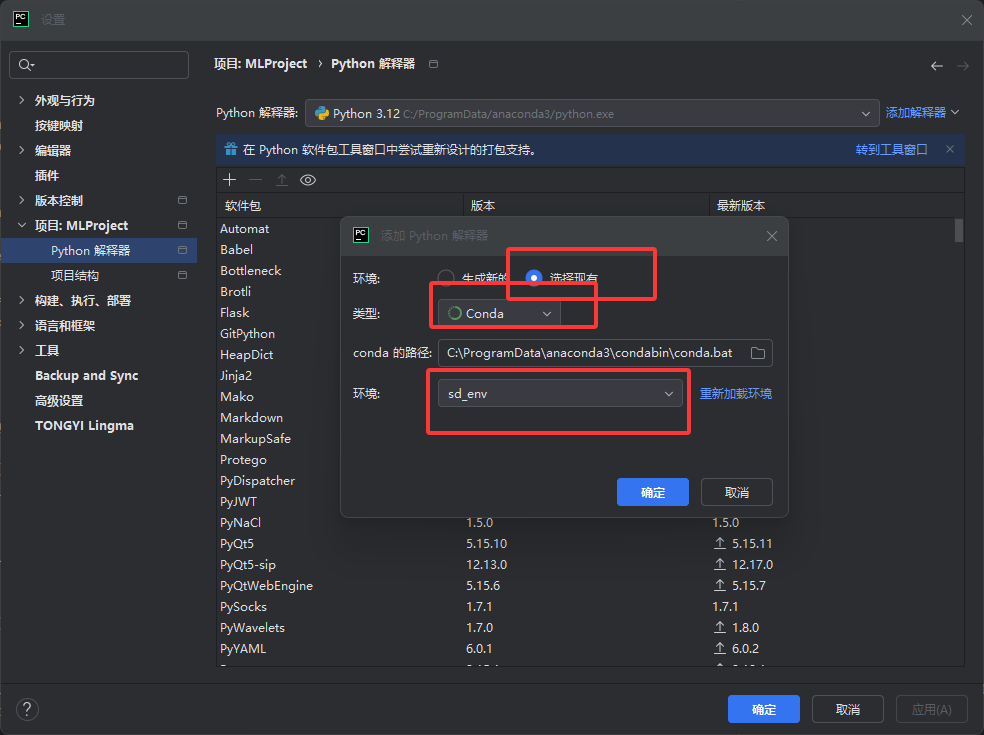The height and width of the screenshot is (735, 984).
Task: Click the 项目: MLProject breadcrumb
Action: [260, 64]
